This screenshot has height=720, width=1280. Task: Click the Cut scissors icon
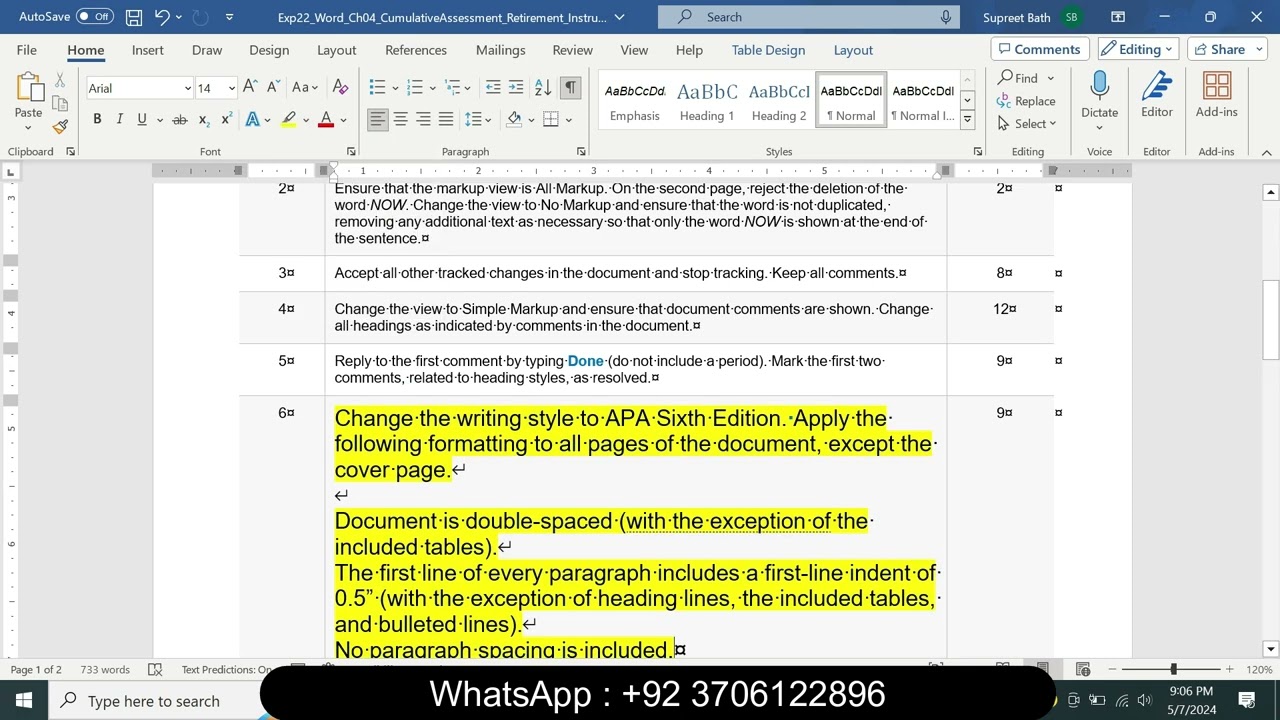pyautogui.click(x=60, y=81)
